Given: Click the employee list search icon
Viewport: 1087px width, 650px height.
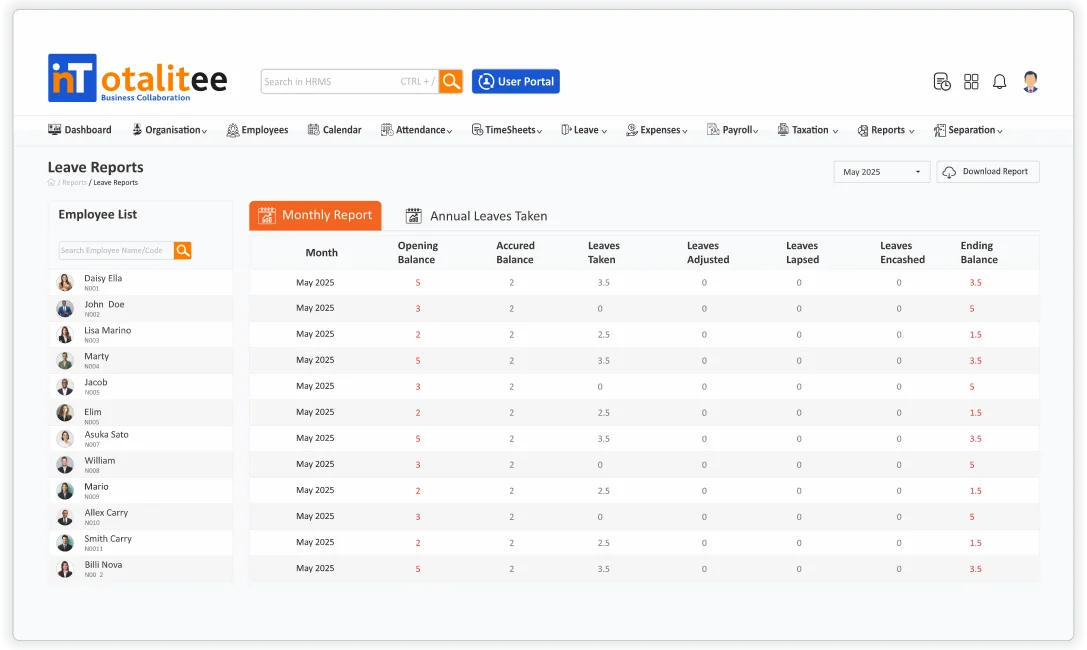Looking at the screenshot, I should click(x=183, y=251).
